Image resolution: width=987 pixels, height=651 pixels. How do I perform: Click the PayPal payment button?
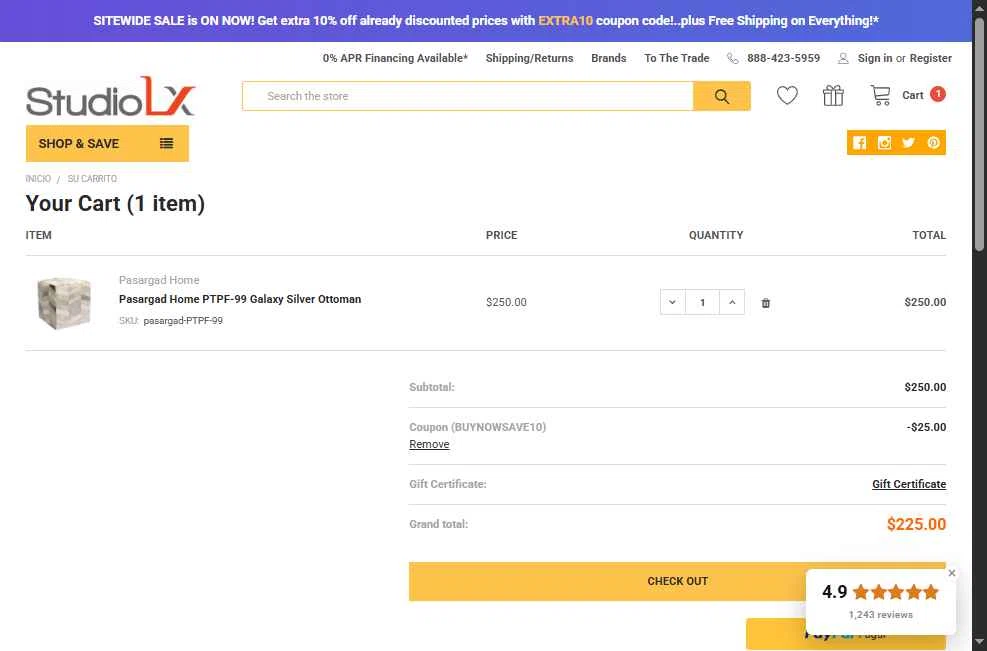[x=845, y=634]
